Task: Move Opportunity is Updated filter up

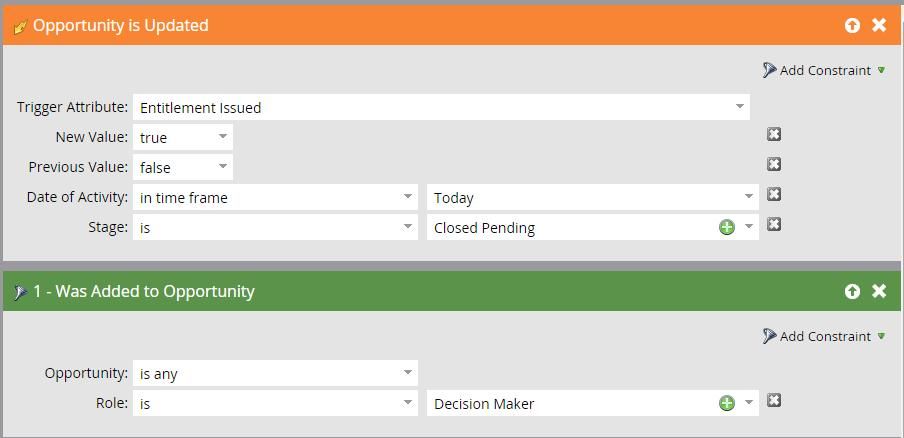Action: [852, 26]
